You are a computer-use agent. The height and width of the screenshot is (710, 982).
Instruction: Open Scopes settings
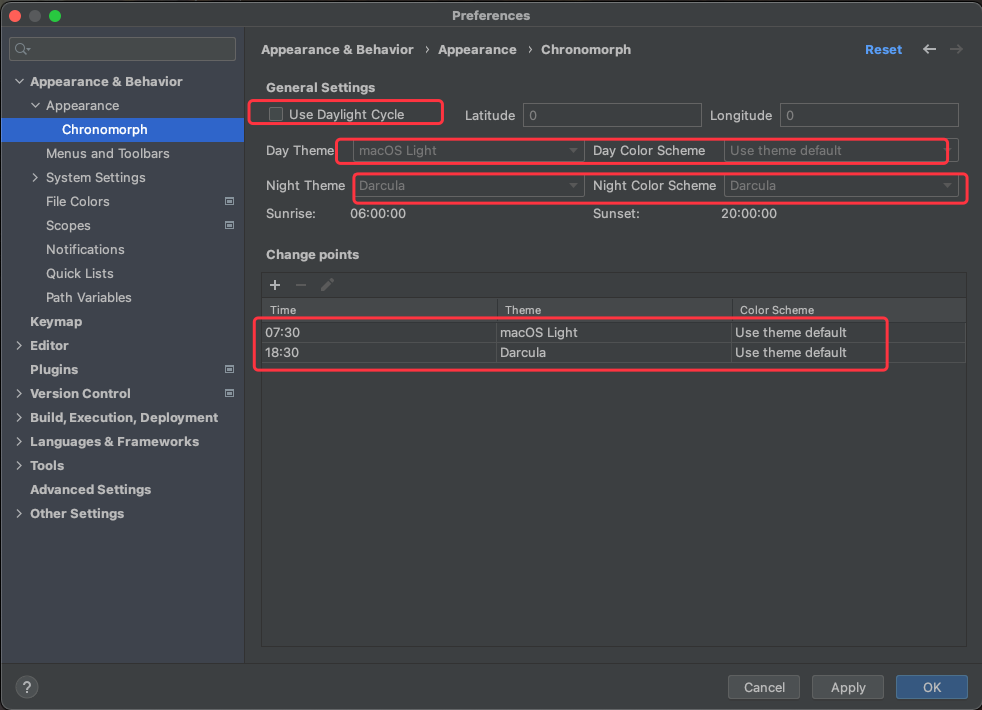tap(68, 225)
